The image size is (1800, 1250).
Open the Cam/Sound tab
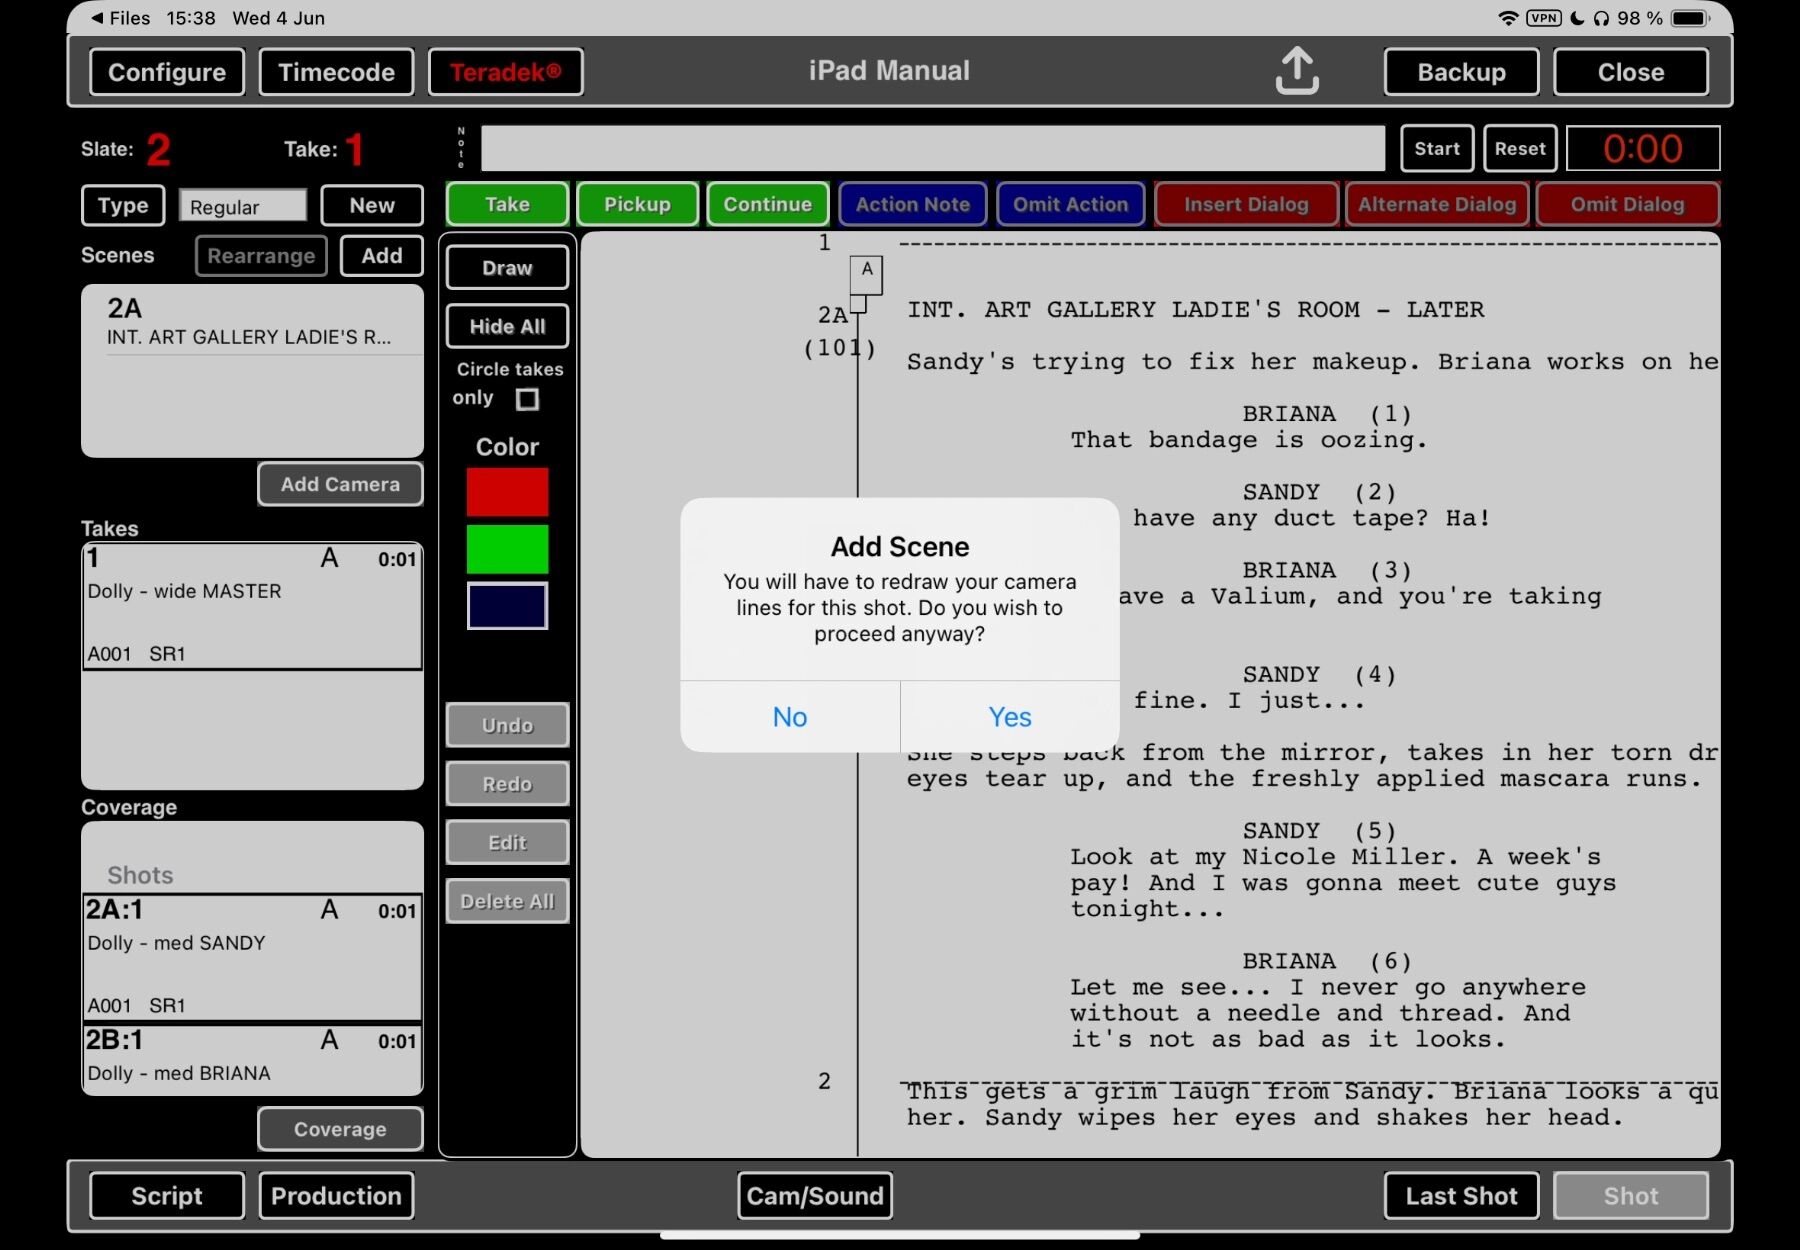(814, 1196)
